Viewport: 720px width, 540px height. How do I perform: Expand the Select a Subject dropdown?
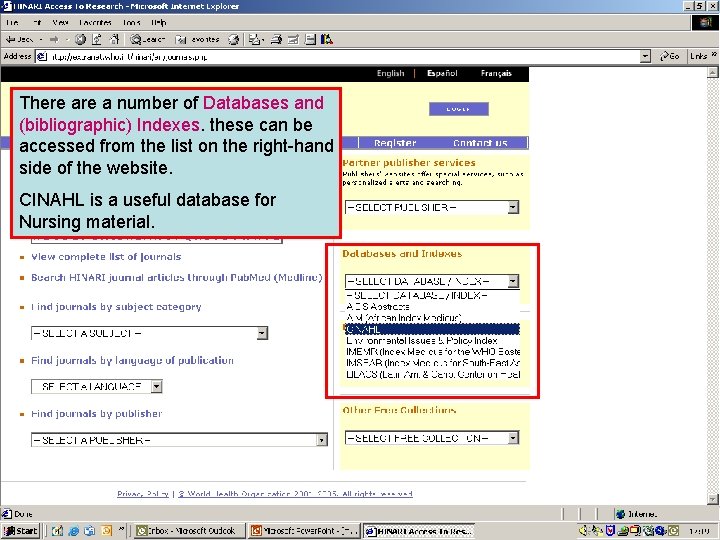click(x=262, y=333)
